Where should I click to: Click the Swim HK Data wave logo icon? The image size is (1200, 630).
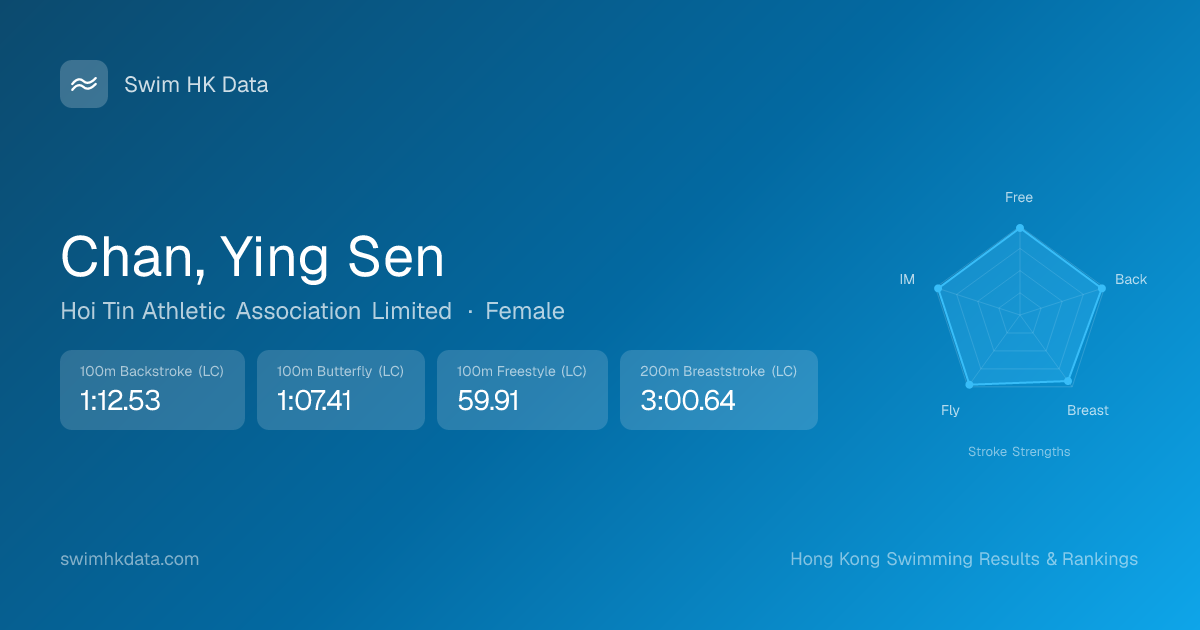[84, 84]
